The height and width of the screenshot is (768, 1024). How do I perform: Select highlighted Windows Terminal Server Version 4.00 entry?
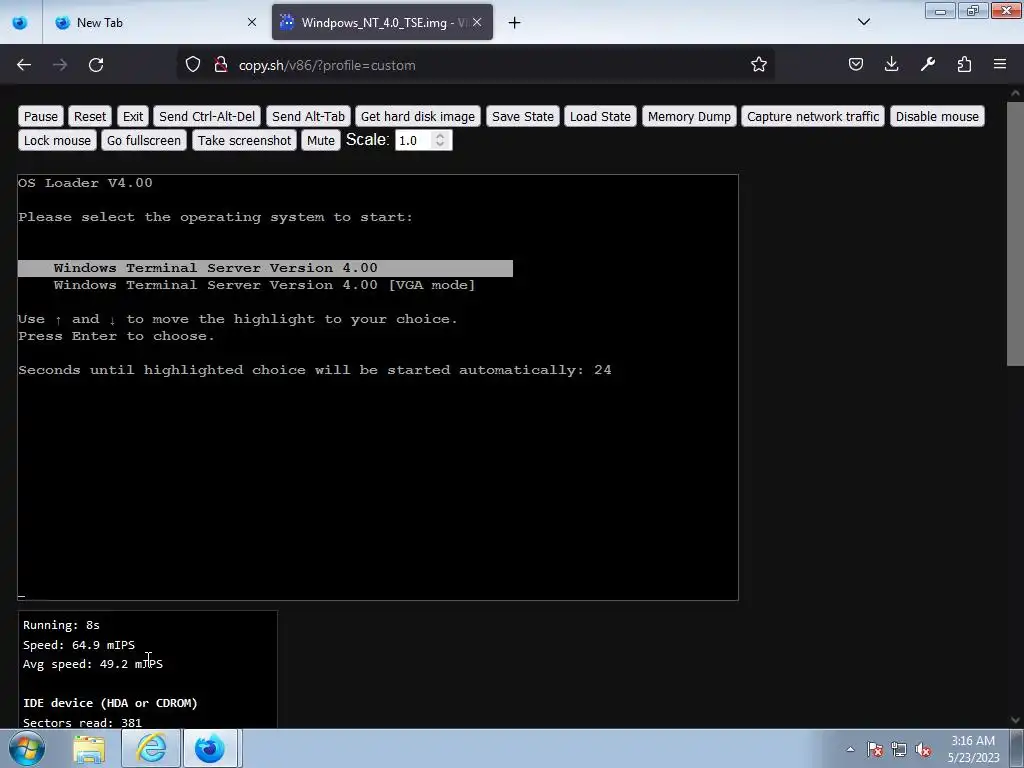265,268
